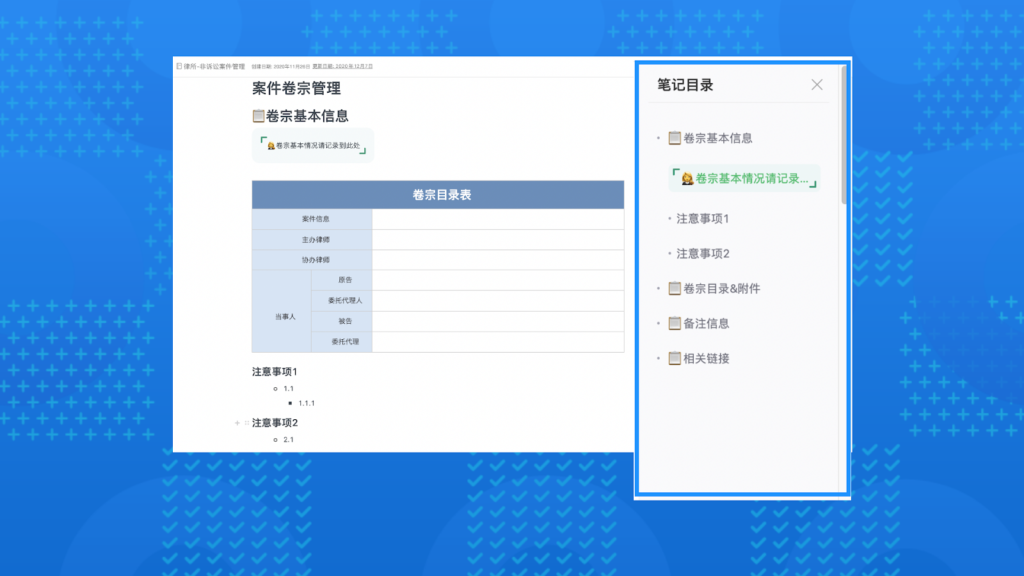Click the 1.1 bullet item

tap(288, 389)
